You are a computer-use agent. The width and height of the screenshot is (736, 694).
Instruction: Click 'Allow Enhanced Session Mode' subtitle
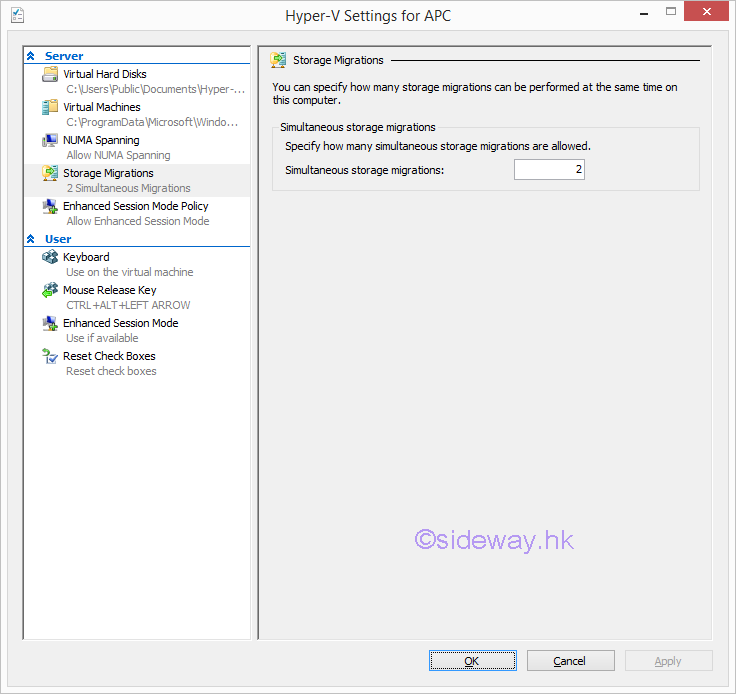tap(138, 221)
